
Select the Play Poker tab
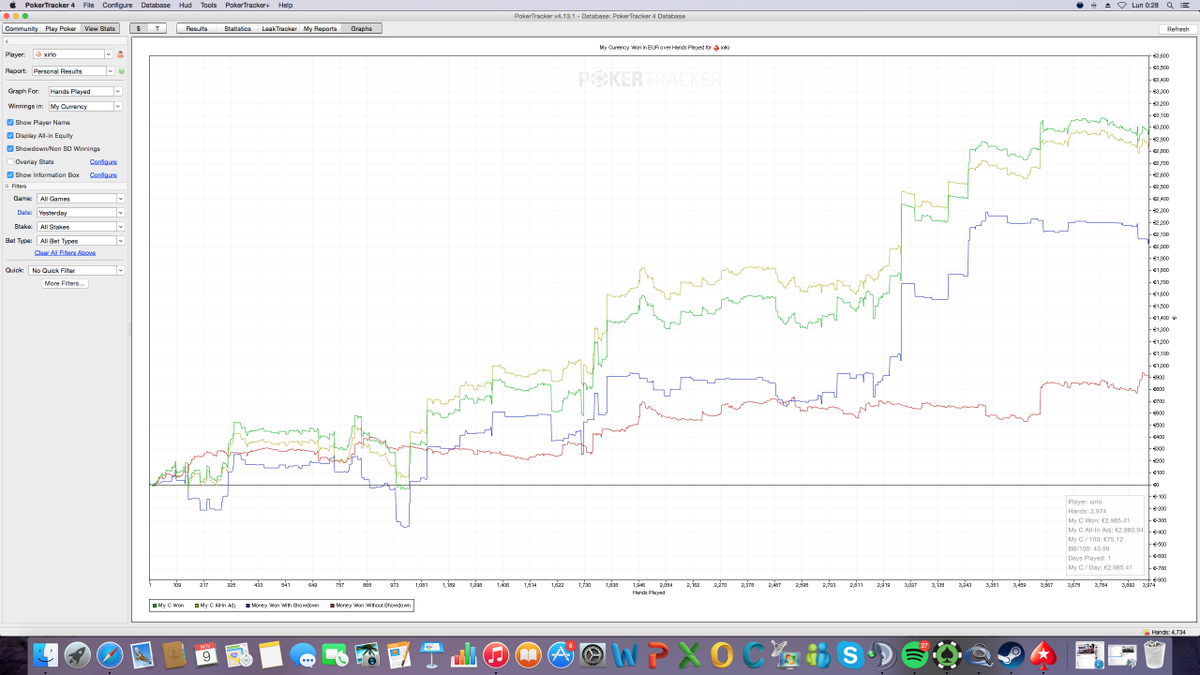[x=61, y=29]
